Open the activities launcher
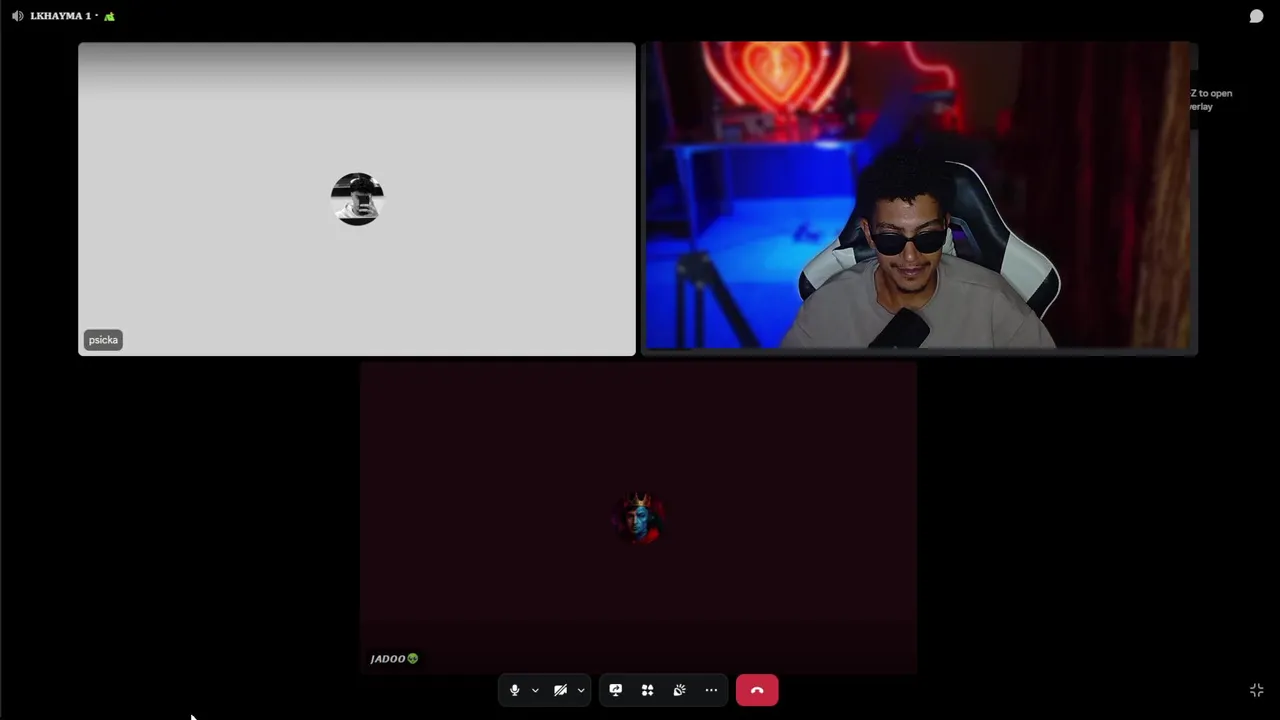Viewport: 1280px width, 720px height. [647, 690]
